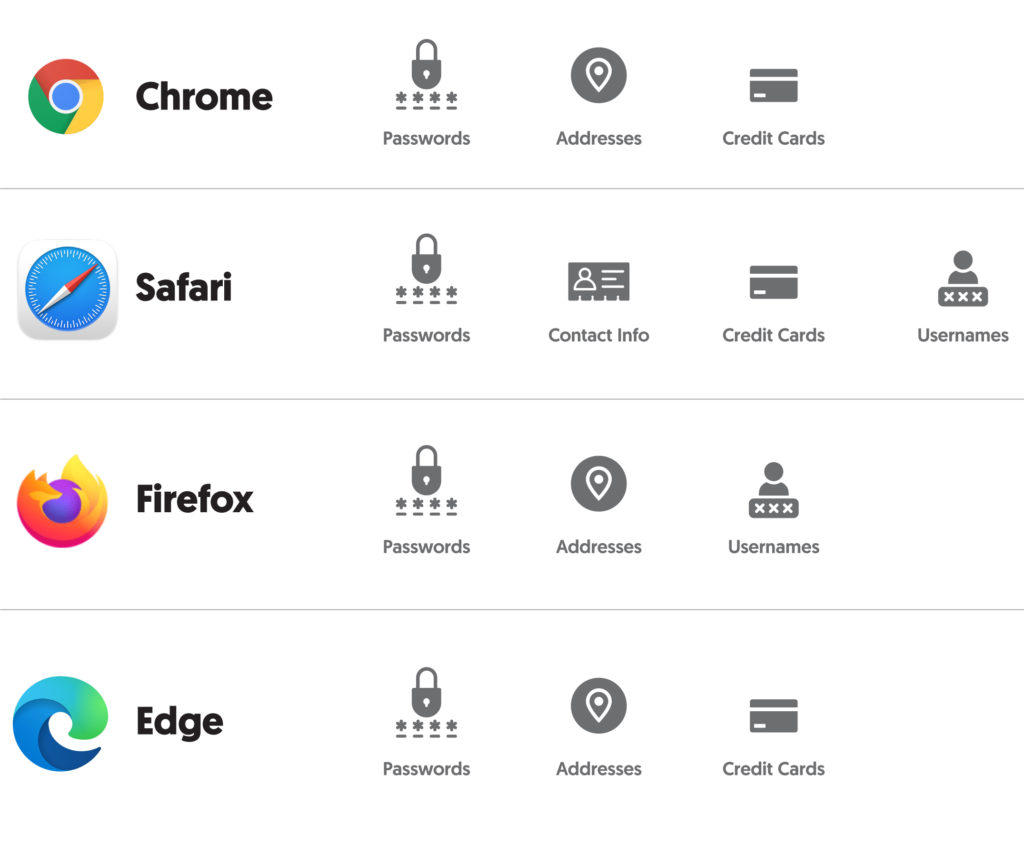Click the Safari heading text

[x=184, y=288]
